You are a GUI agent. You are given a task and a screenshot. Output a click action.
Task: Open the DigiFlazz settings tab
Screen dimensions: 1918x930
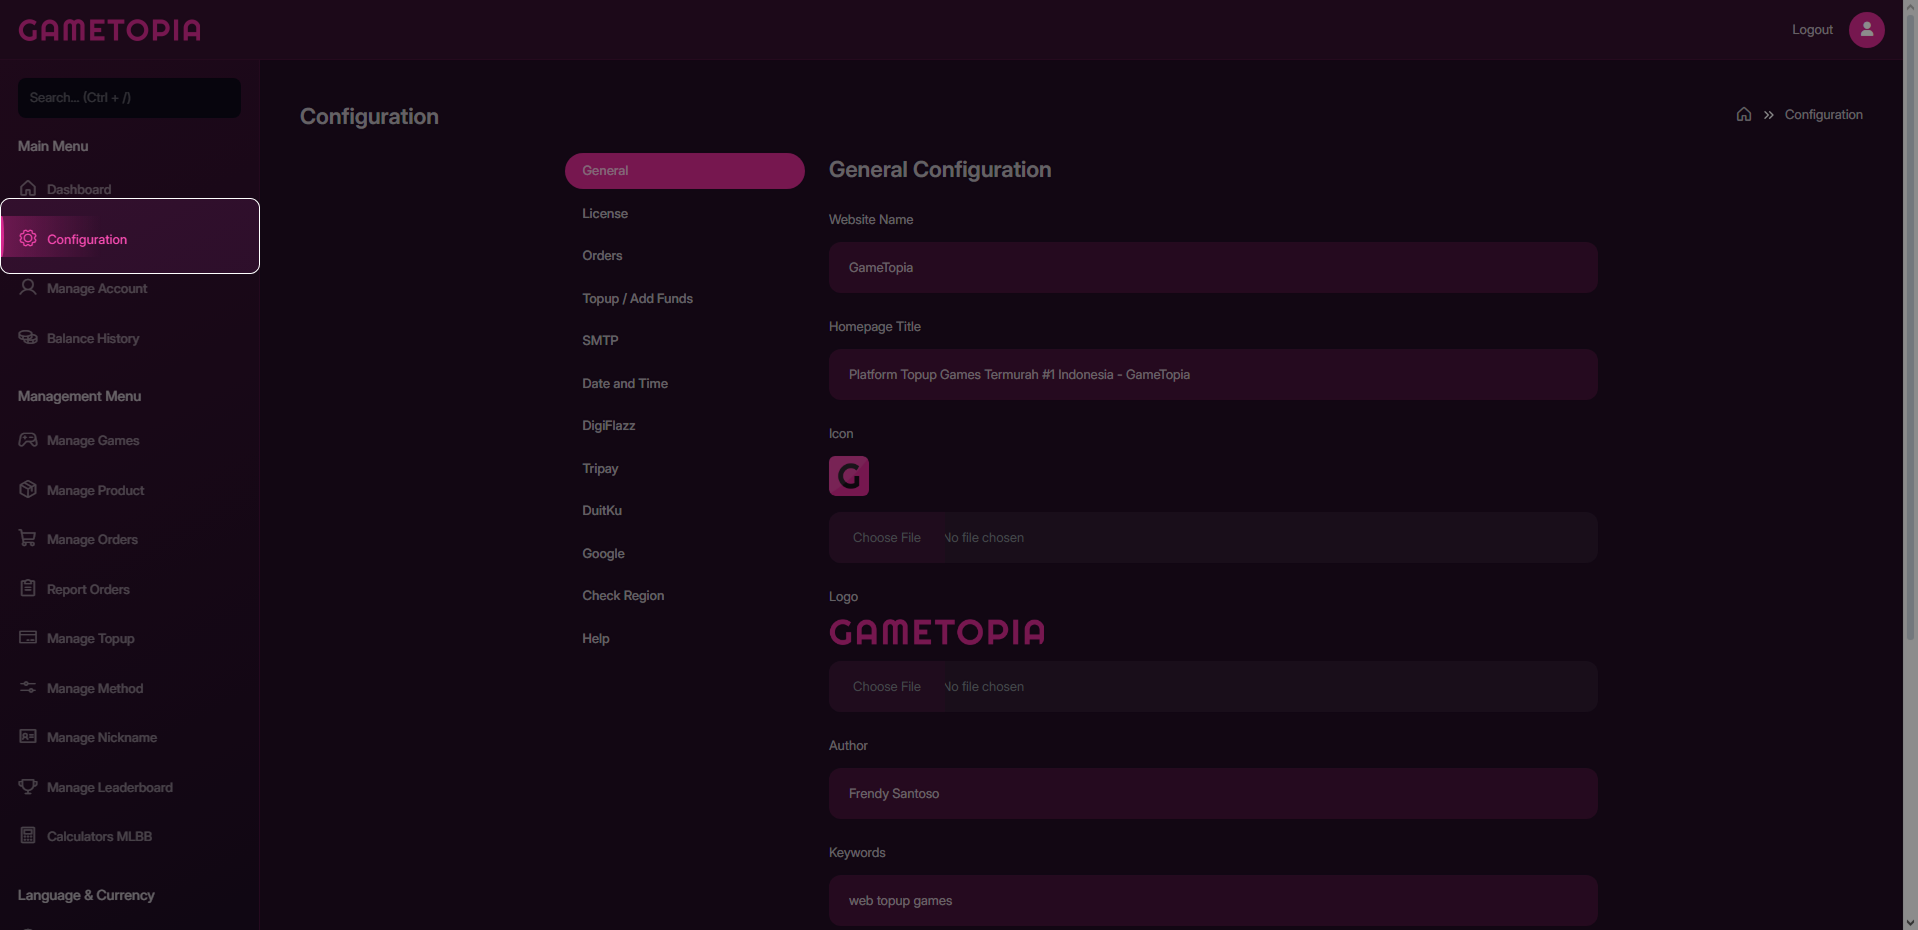pyautogui.click(x=684, y=426)
